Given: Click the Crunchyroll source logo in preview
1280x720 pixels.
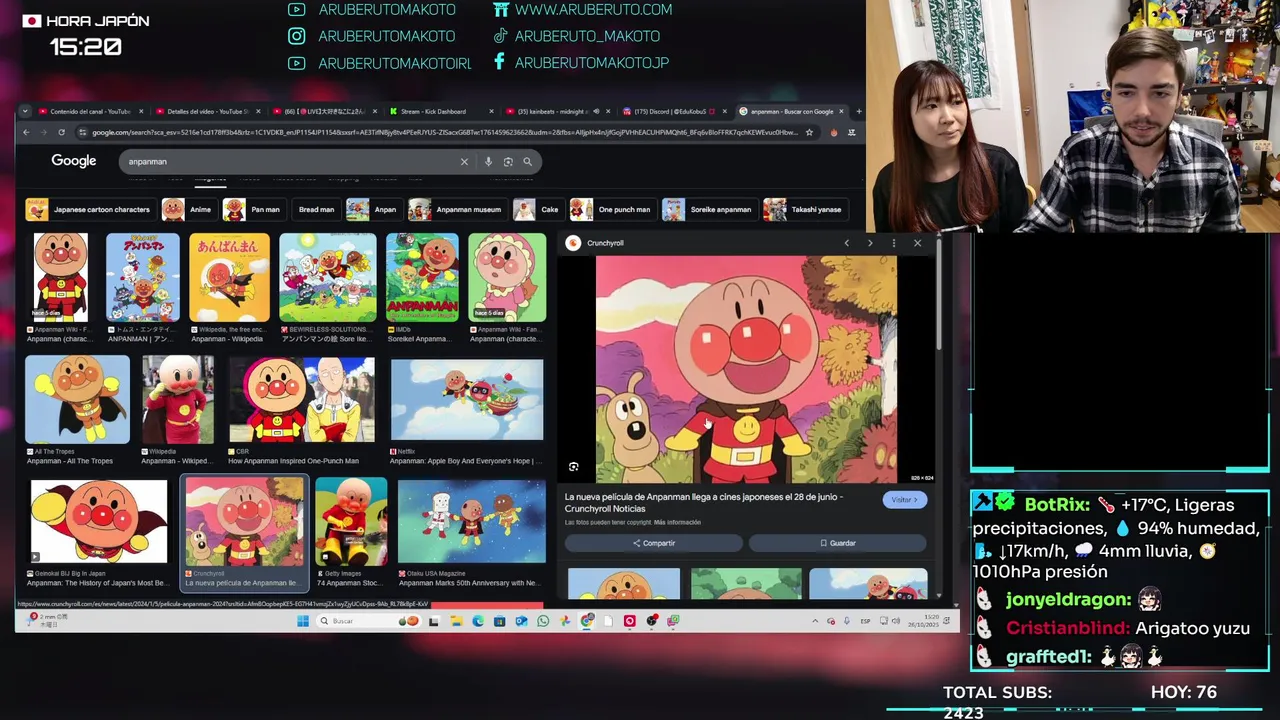Looking at the screenshot, I should click(x=573, y=243).
